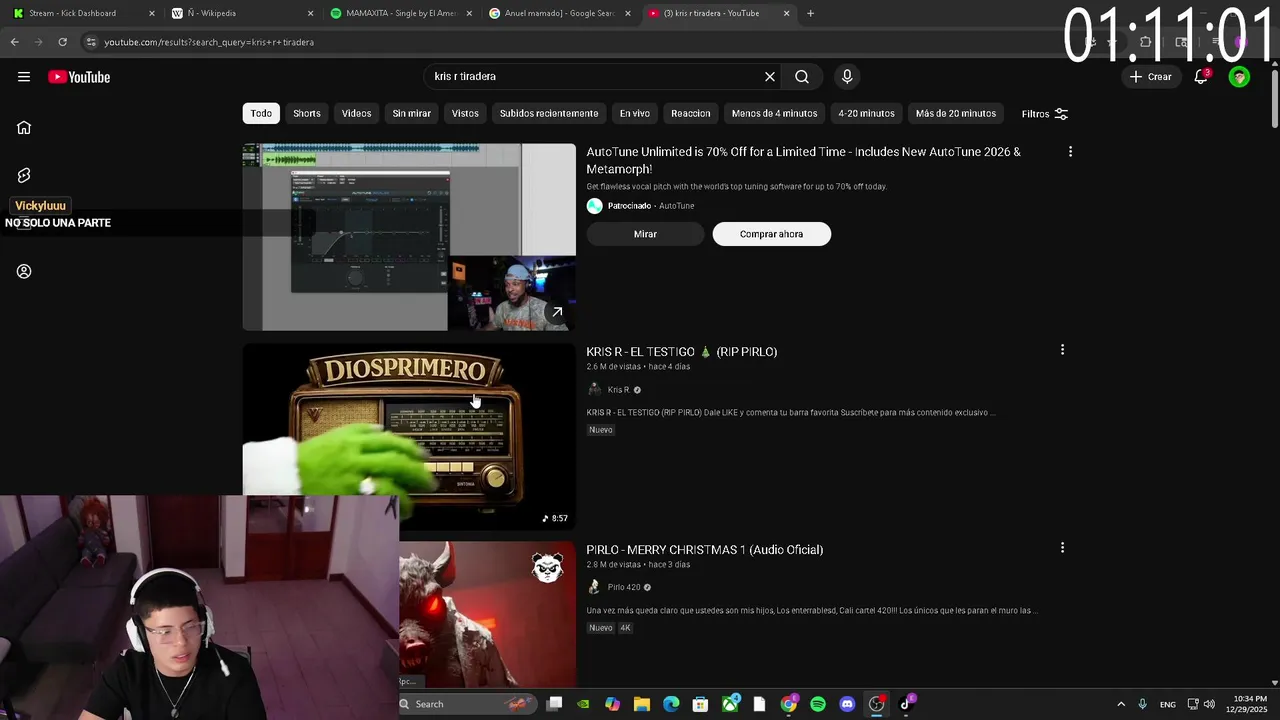The width and height of the screenshot is (1280, 720).
Task: Open the clock showing 10:34 PM
Action: 1248,704
